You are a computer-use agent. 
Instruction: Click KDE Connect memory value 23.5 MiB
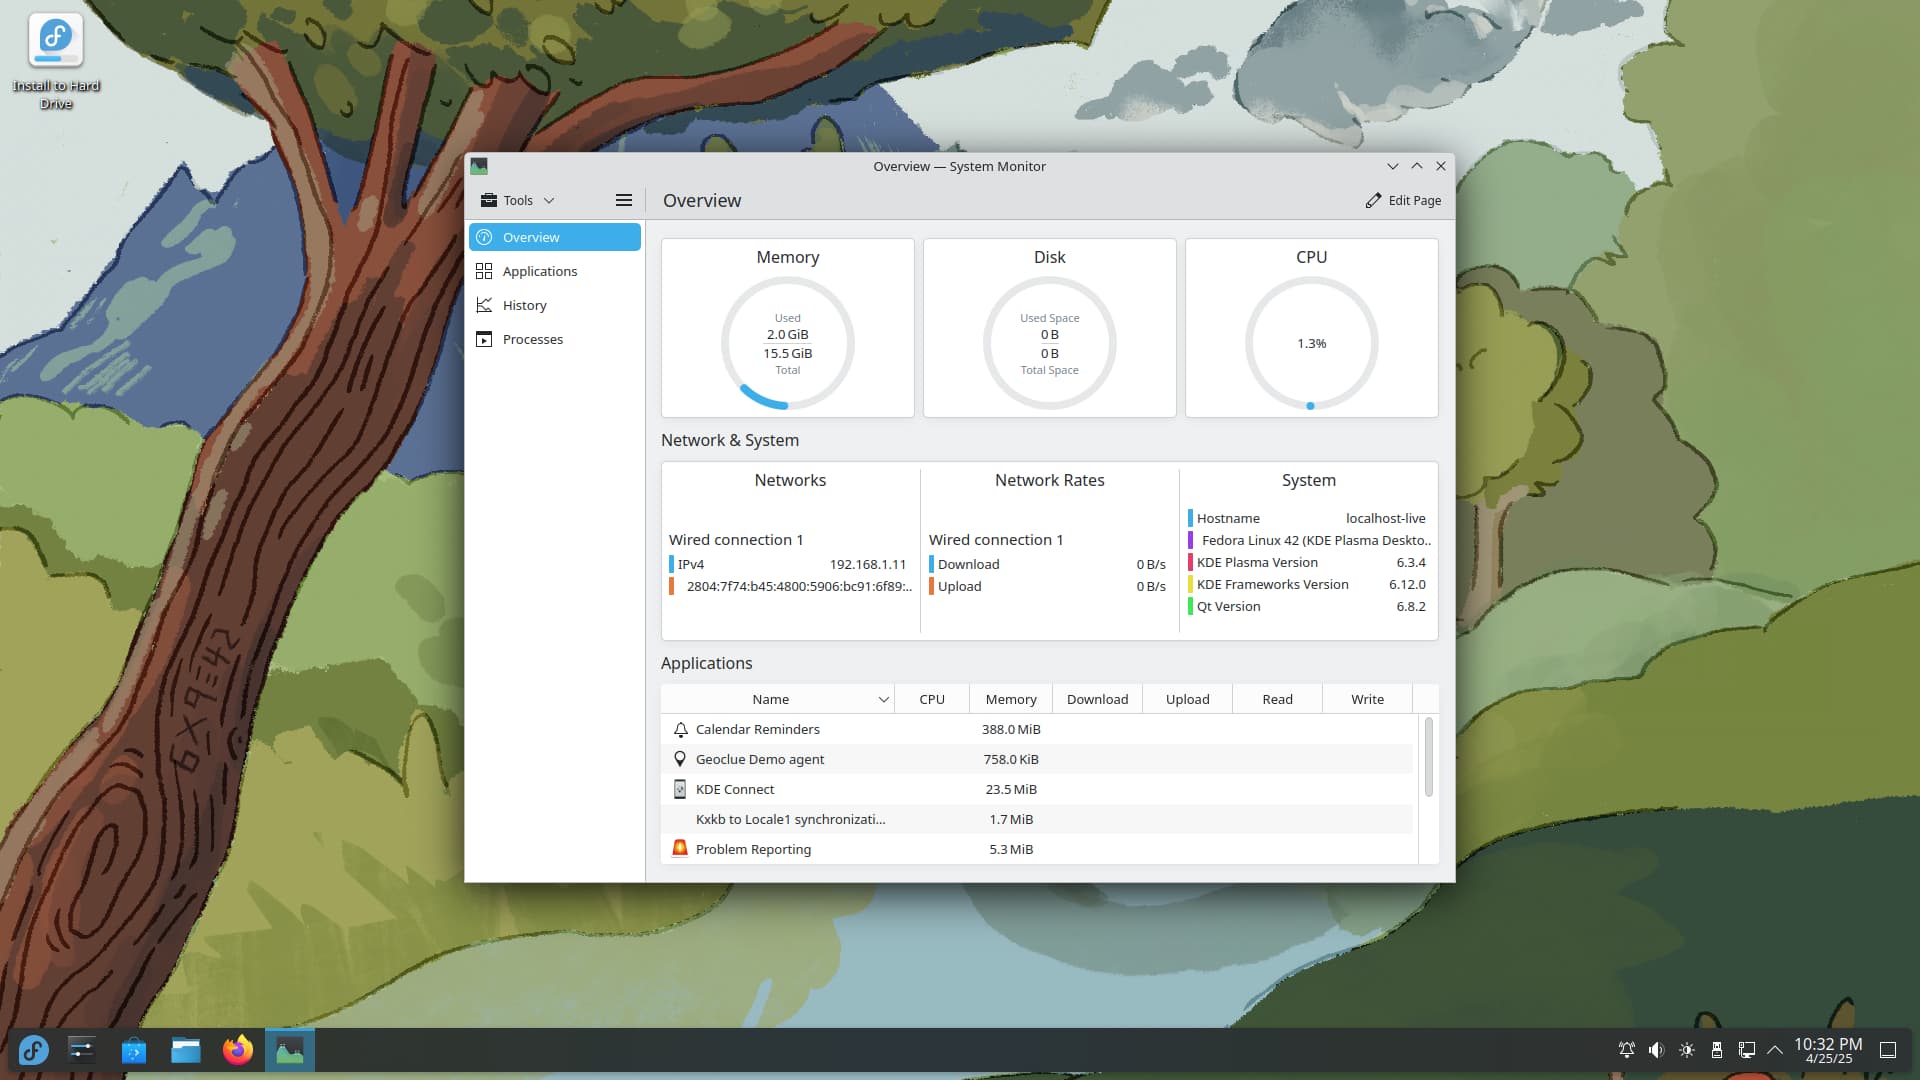click(x=1011, y=789)
